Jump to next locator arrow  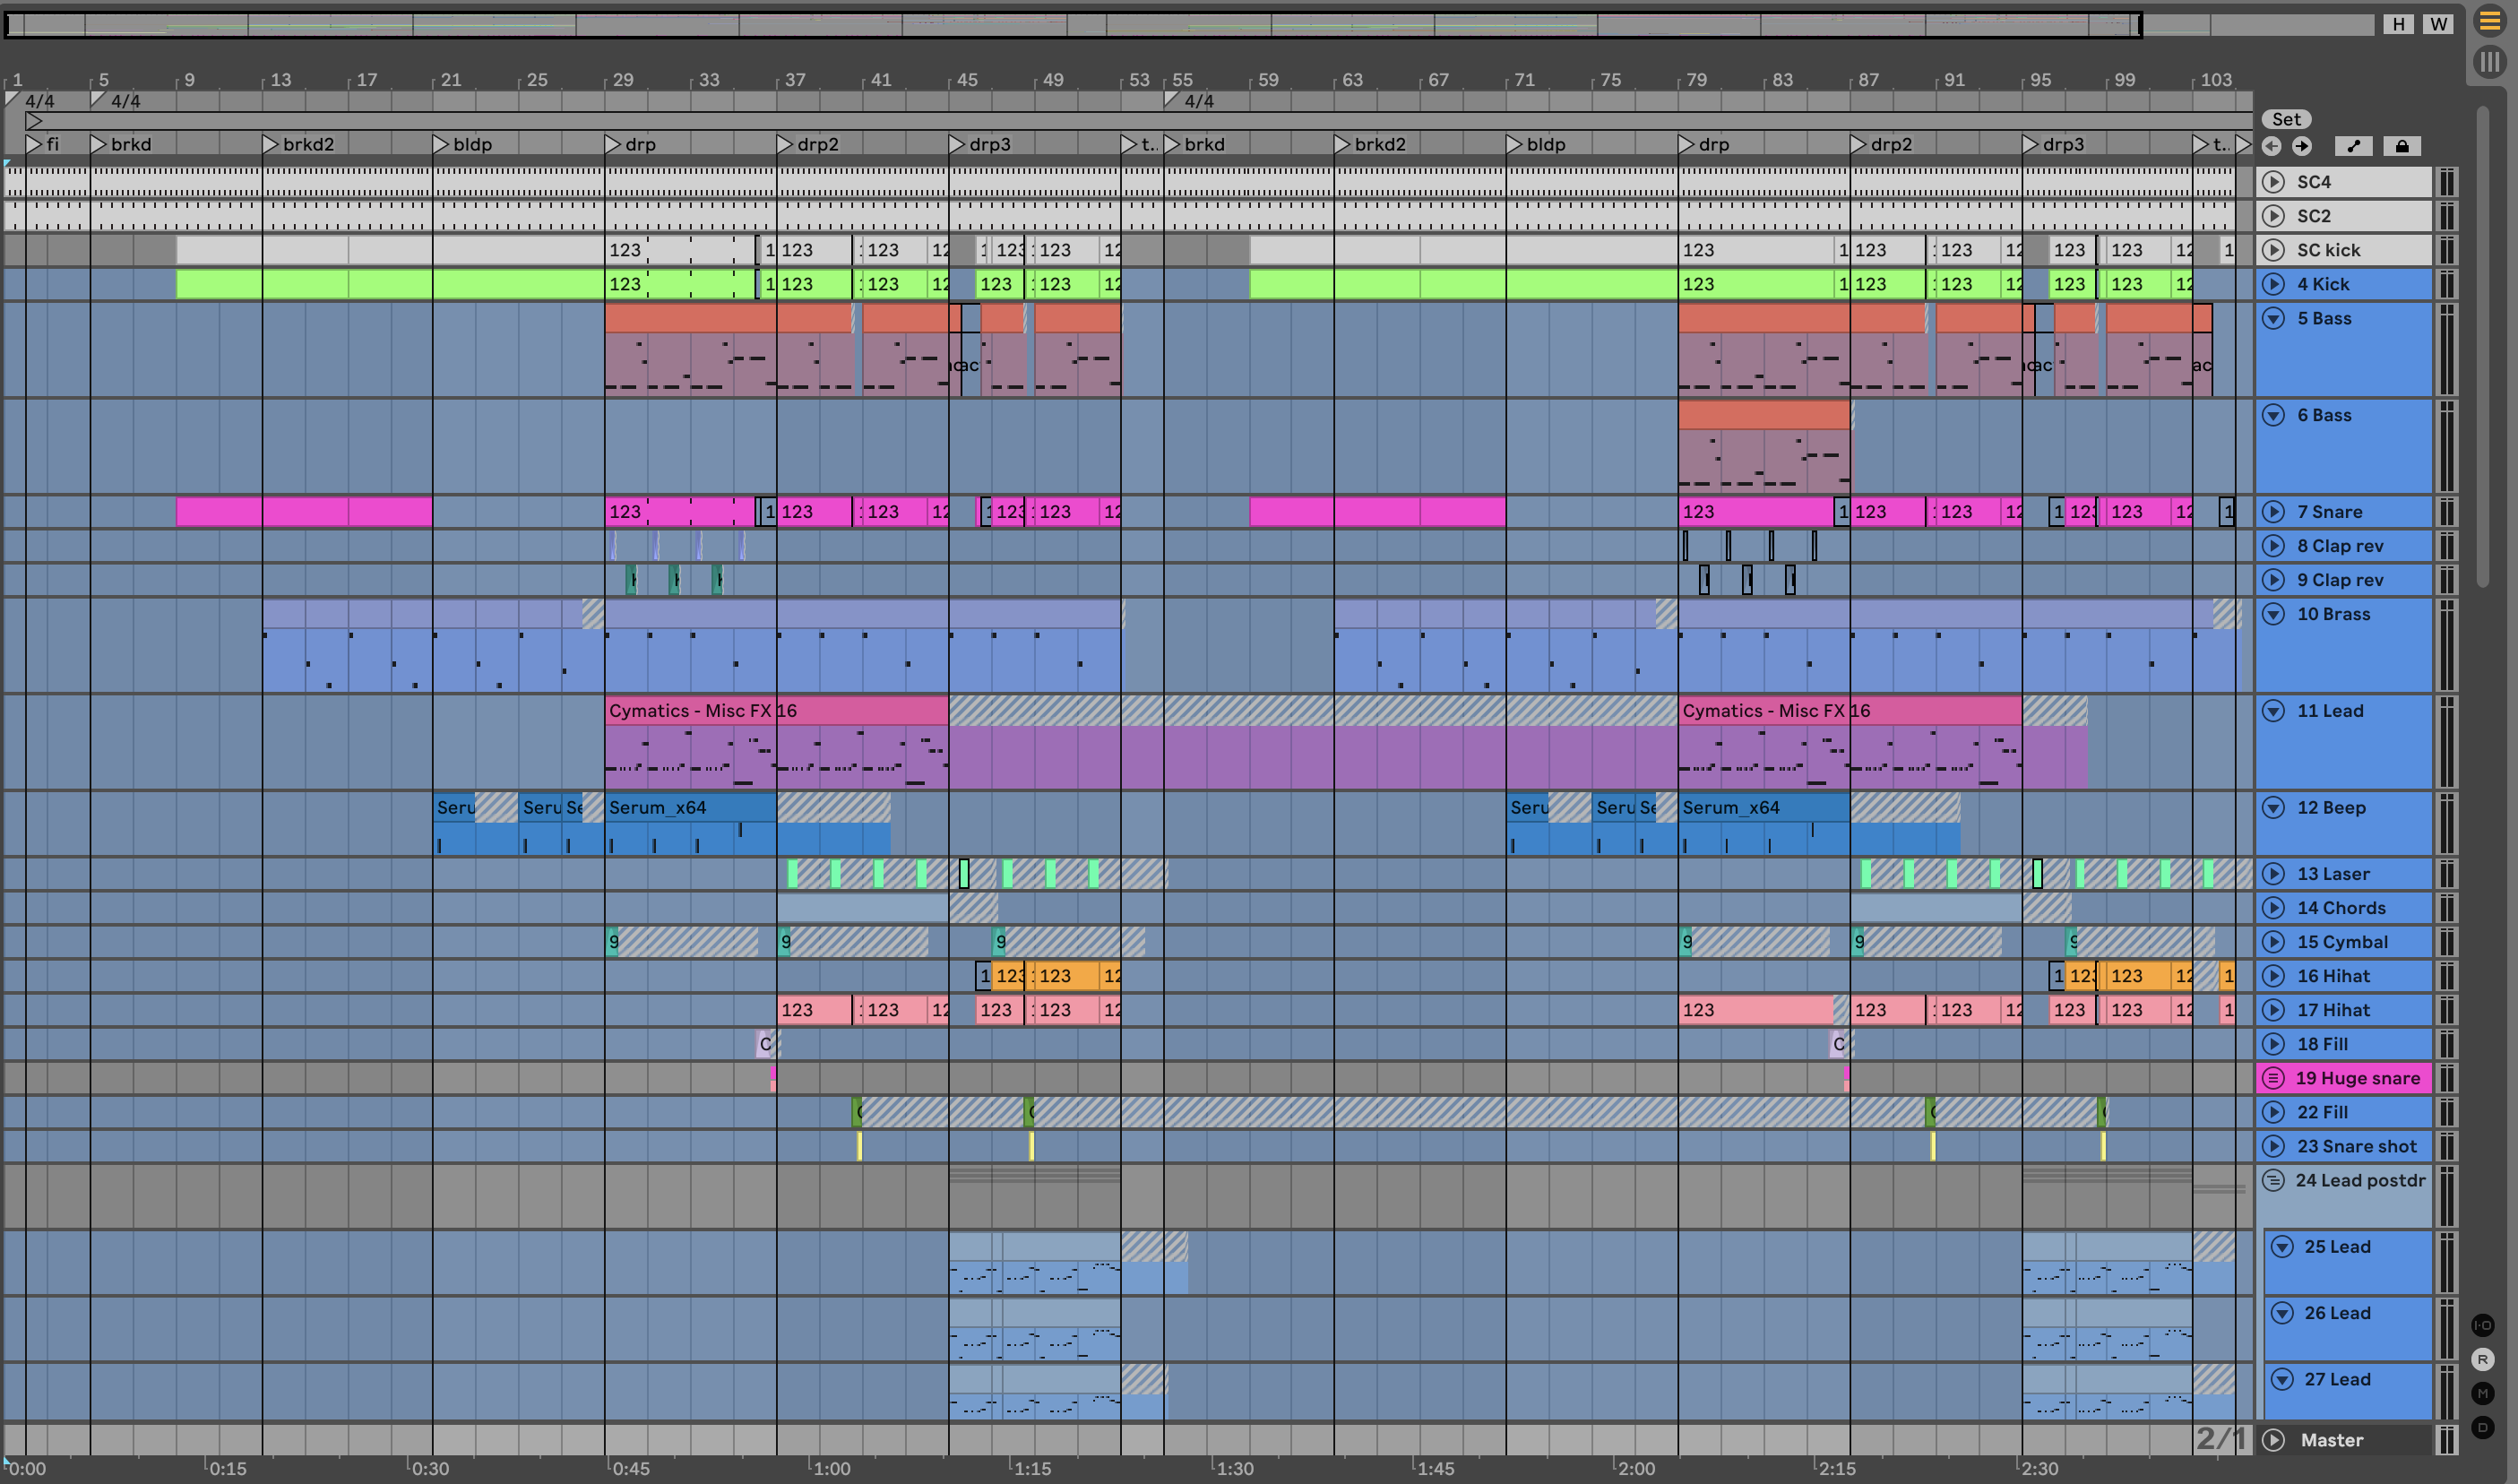click(2302, 146)
